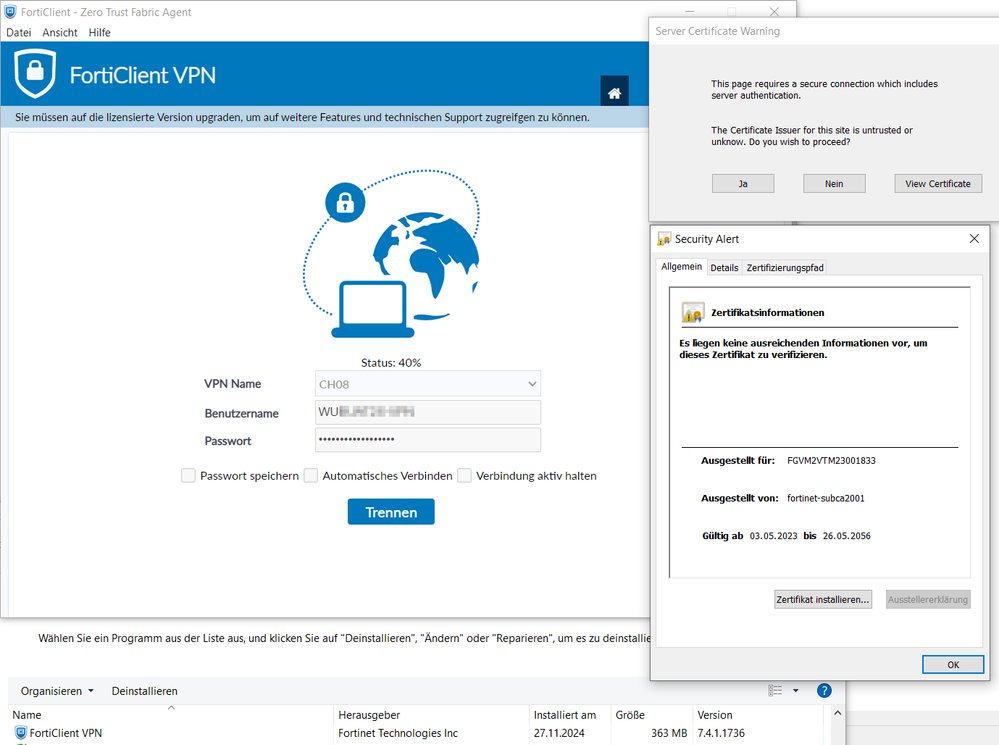Image resolution: width=999 pixels, height=745 pixels.
Task: Open the Ansicht menu
Action: (x=60, y=33)
